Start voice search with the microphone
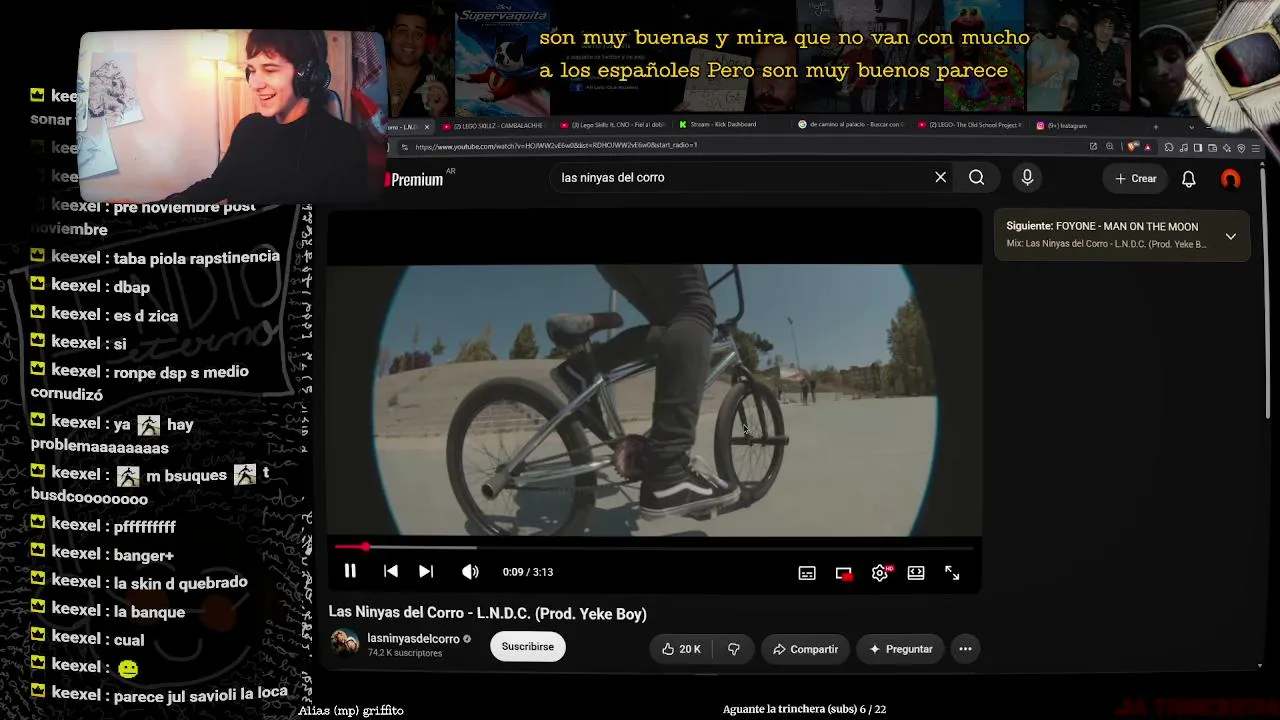The height and width of the screenshot is (720, 1280). [x=1027, y=178]
